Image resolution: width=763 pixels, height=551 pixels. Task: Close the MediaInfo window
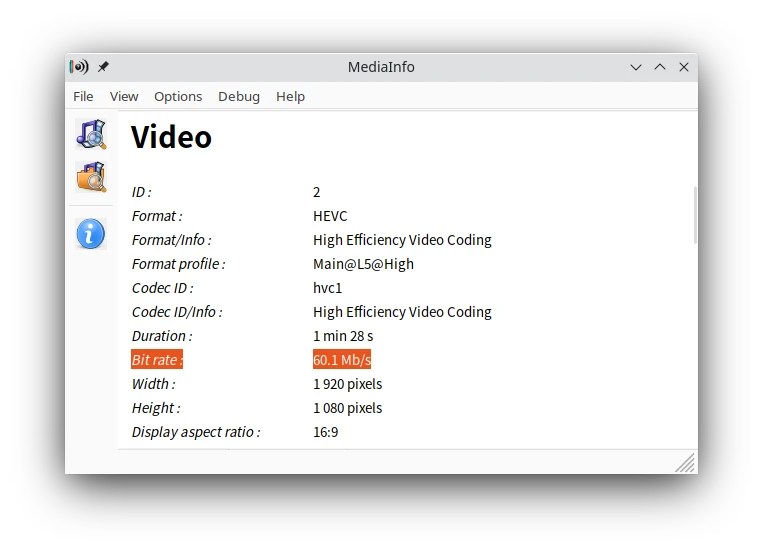[684, 67]
